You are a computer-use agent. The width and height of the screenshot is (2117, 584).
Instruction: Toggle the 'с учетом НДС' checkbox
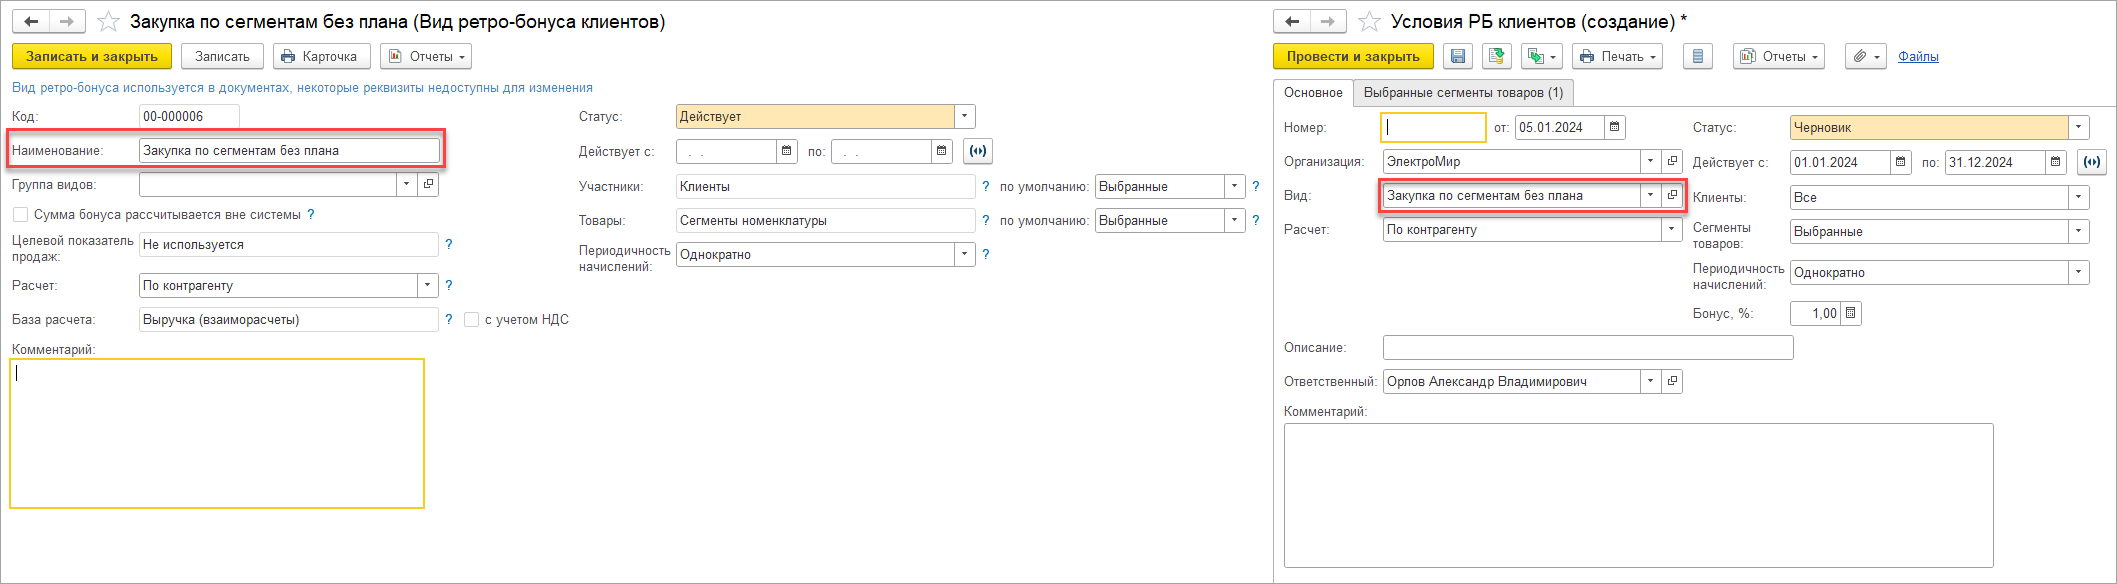(472, 320)
